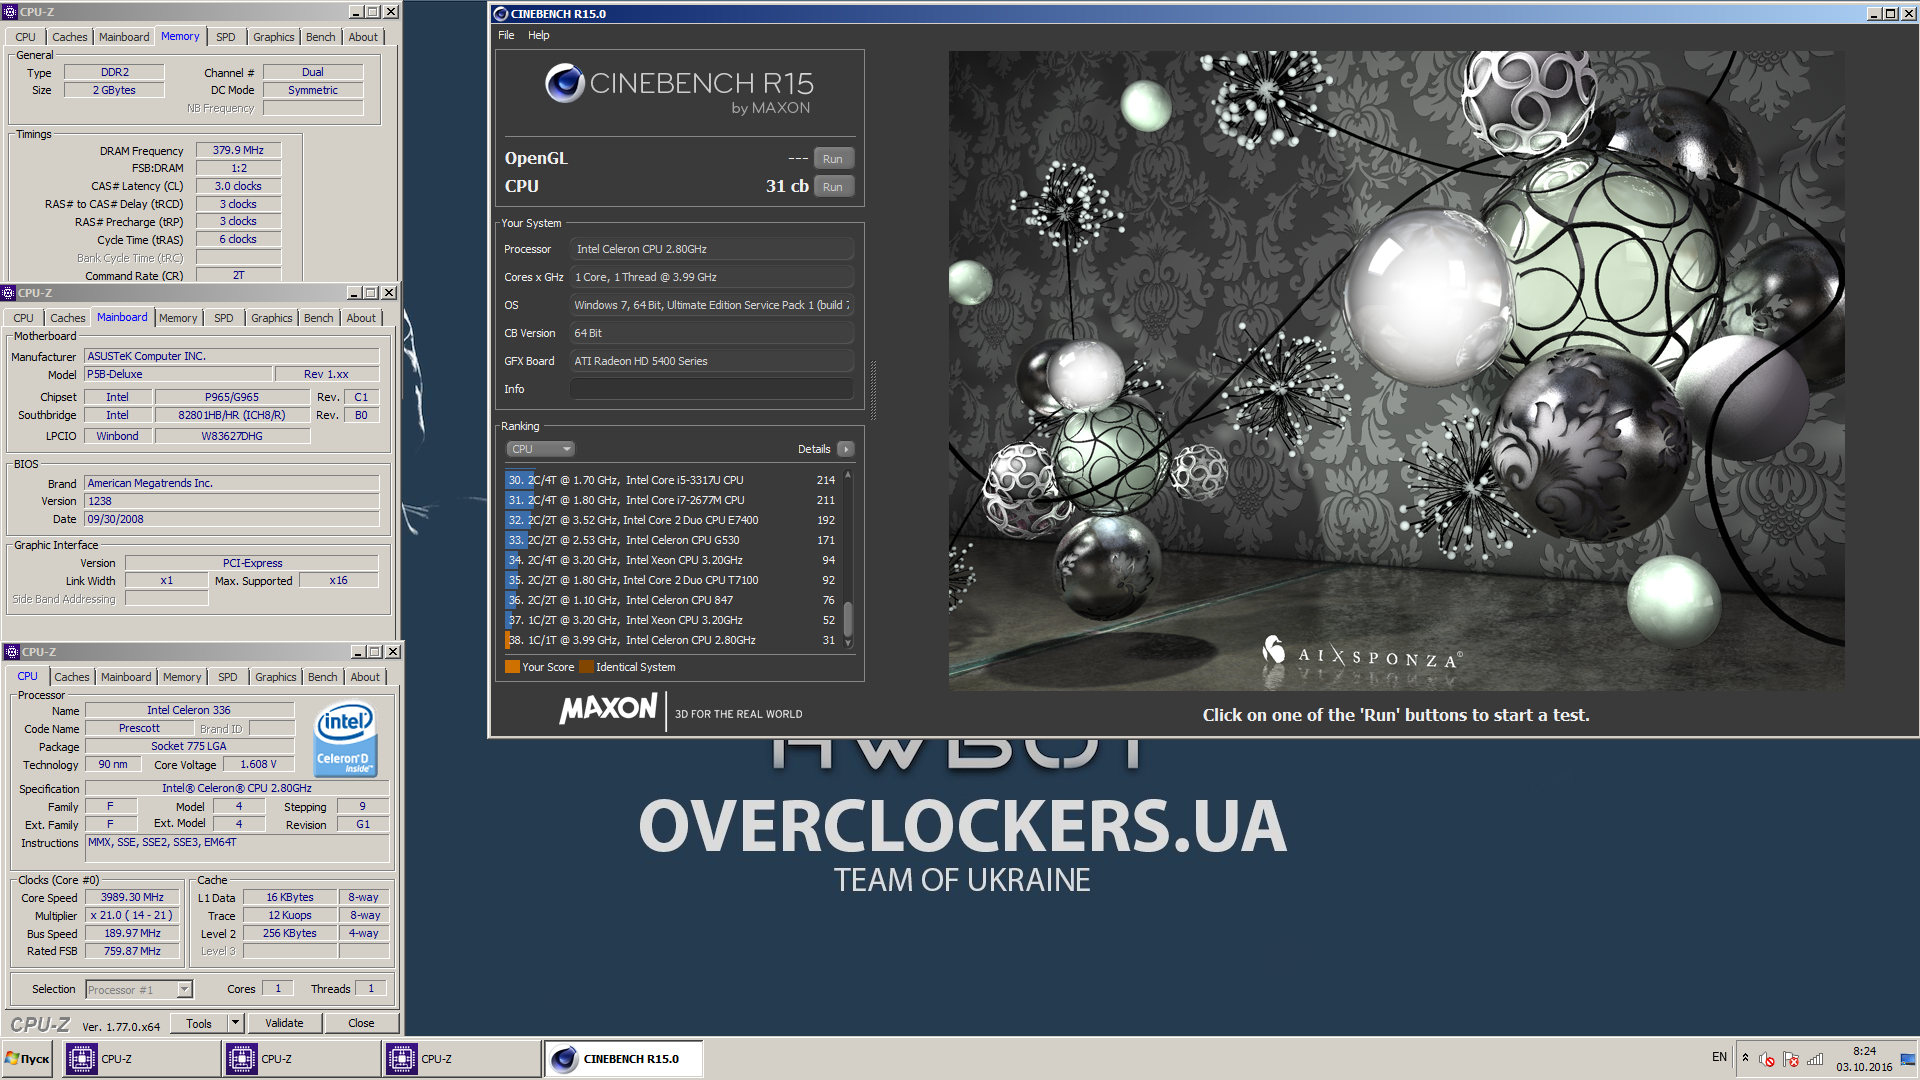The width and height of the screenshot is (1920, 1080).
Task: Click the Identical System brown legend swatch
Action: 586,667
